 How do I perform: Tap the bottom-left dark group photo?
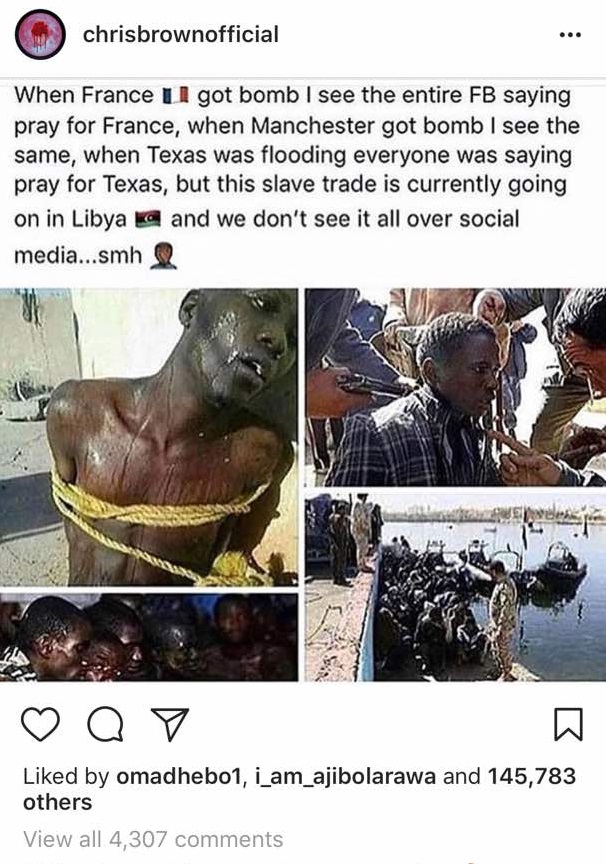pos(149,637)
